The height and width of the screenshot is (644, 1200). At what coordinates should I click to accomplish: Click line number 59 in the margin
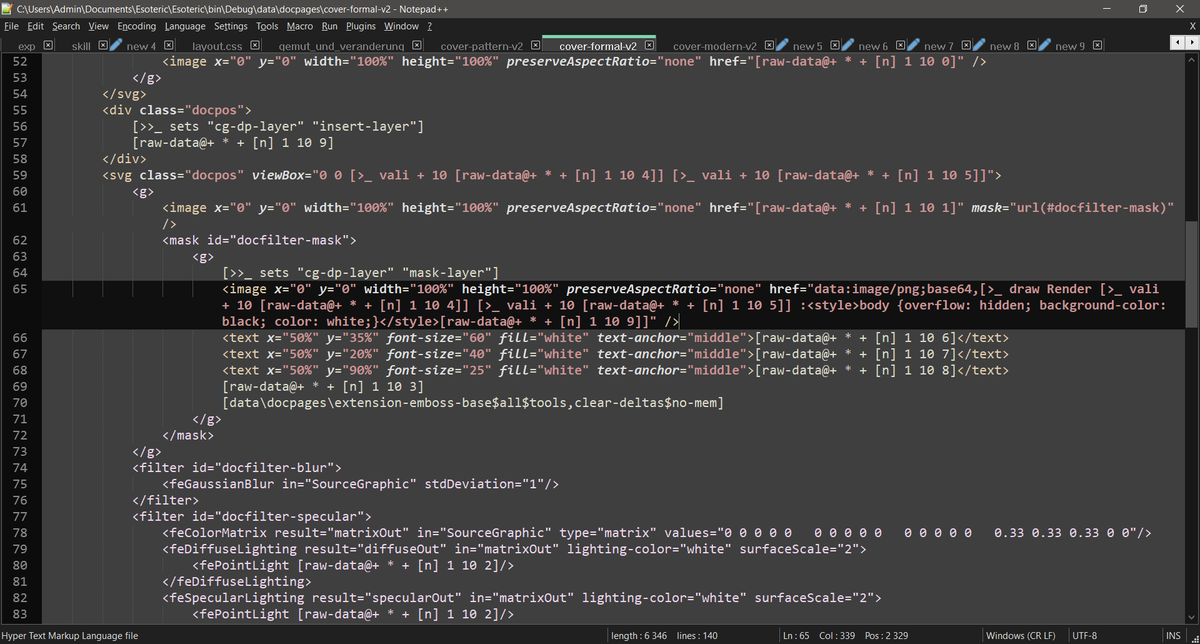[x=20, y=175]
